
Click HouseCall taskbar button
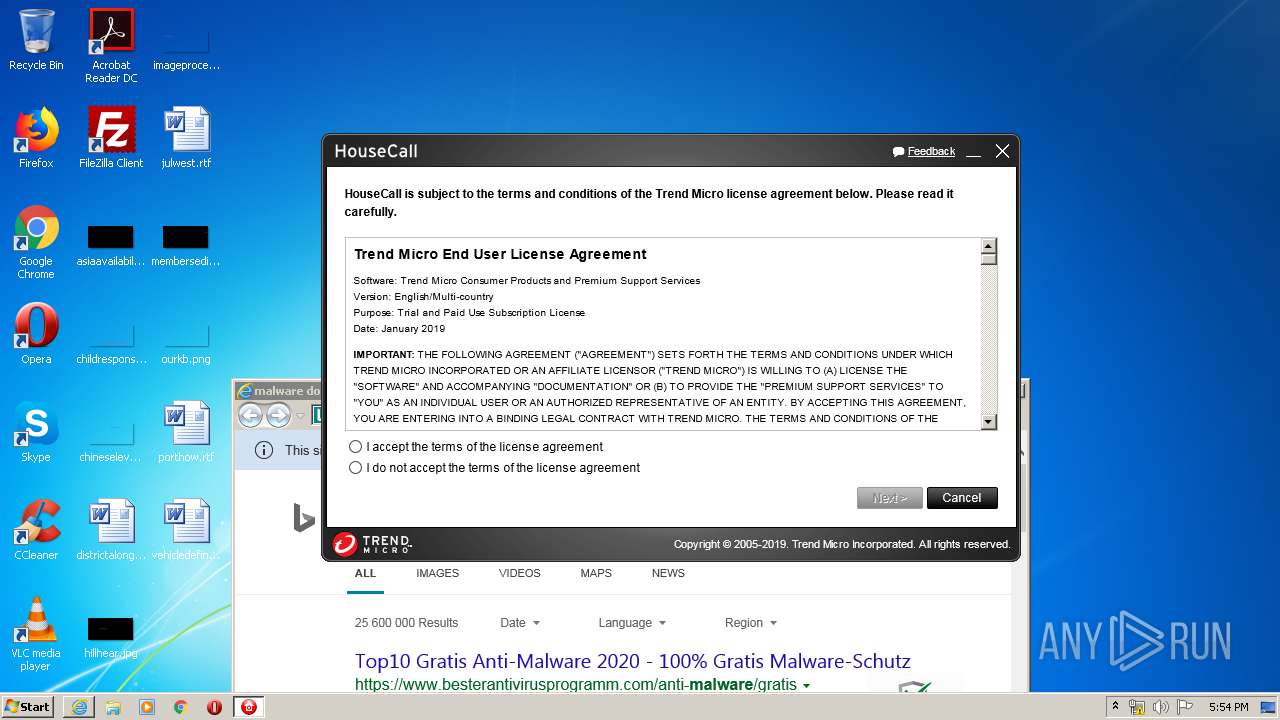[x=249, y=707]
